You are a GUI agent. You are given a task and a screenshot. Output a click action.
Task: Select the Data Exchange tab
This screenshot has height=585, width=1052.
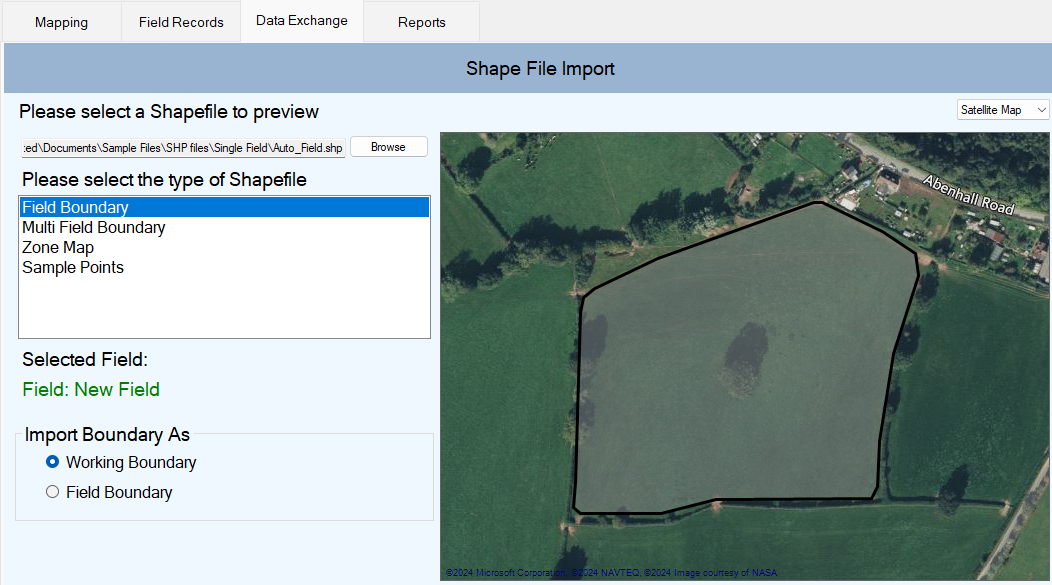(x=302, y=21)
